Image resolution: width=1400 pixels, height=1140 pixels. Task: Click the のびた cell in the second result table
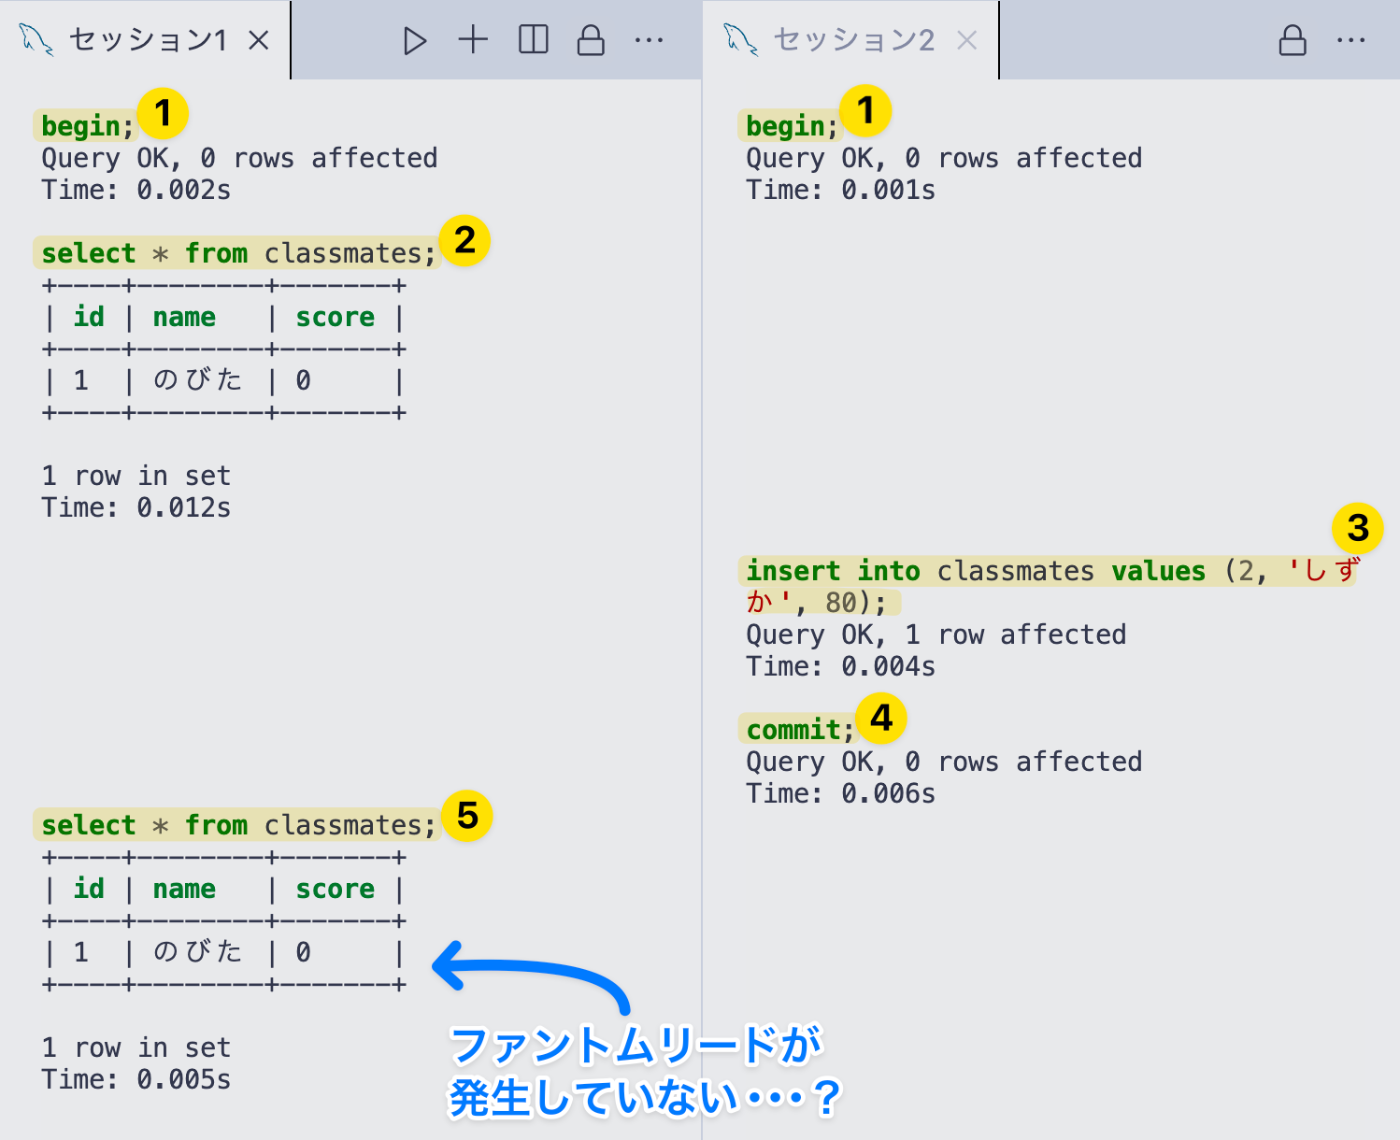197,952
